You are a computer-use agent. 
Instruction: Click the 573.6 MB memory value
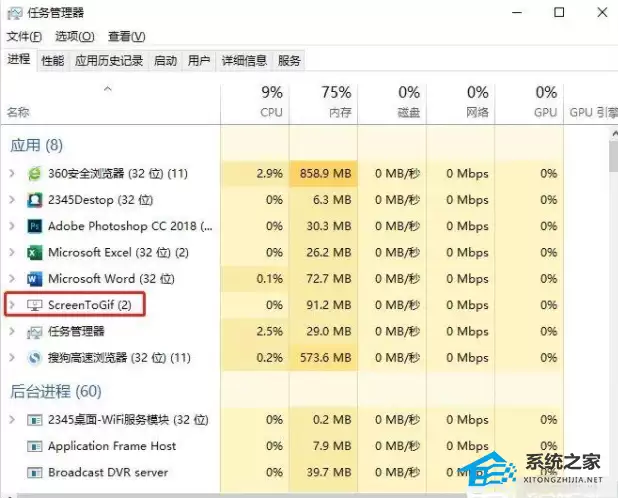(325, 358)
